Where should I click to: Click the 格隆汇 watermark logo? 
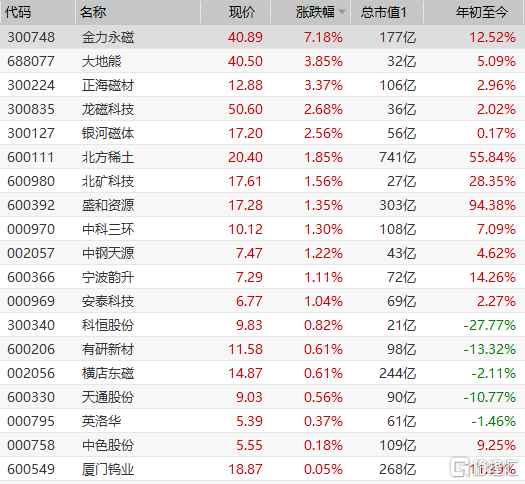tap(484, 467)
